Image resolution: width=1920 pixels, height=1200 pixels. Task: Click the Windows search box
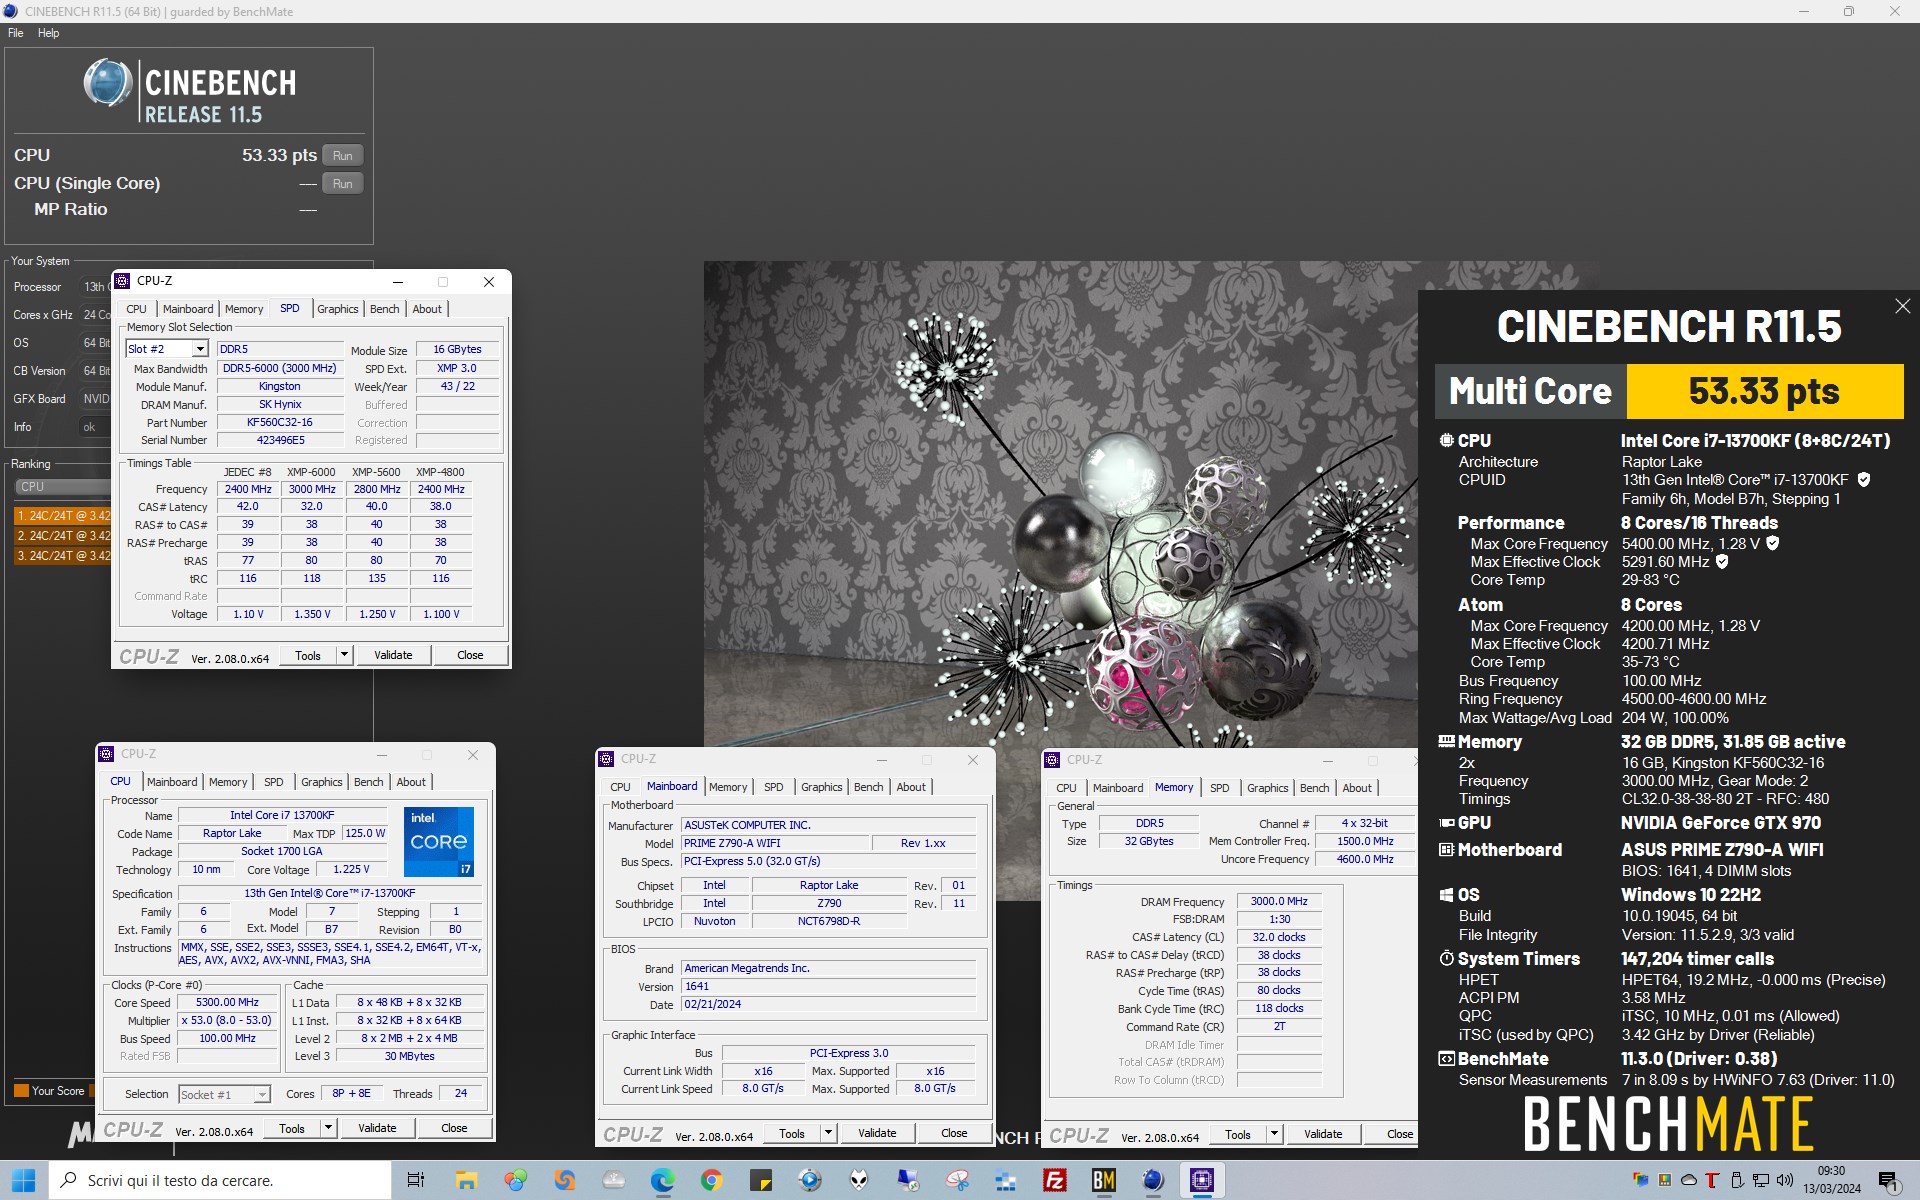pyautogui.click(x=220, y=1180)
